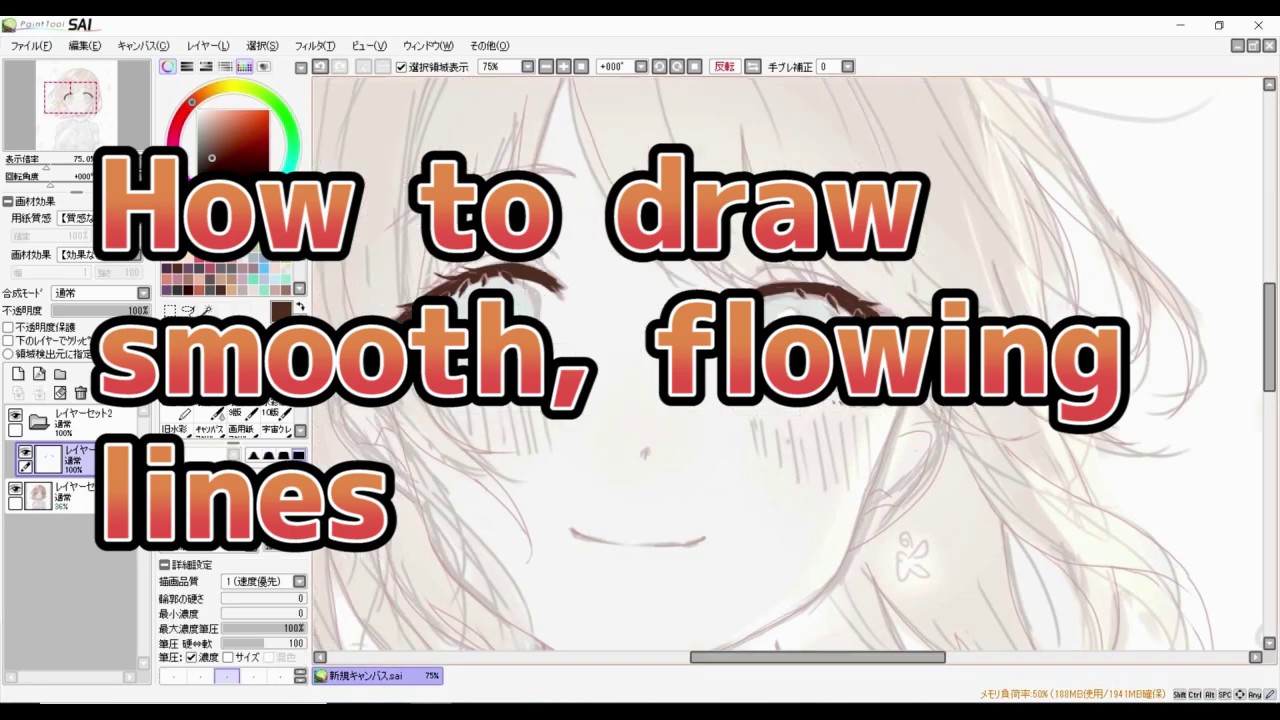Screen dimensions: 1280x720
Task: Create a new linework layer
Action: pos(39,374)
